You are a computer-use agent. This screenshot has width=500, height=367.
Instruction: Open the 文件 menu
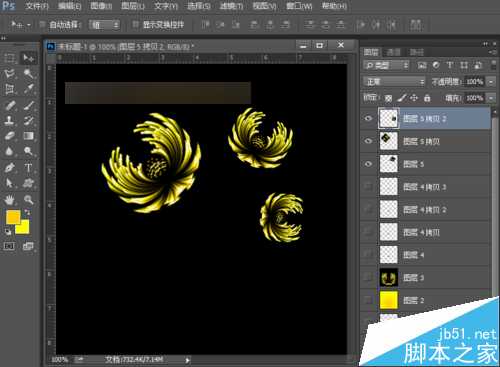click(x=37, y=6)
